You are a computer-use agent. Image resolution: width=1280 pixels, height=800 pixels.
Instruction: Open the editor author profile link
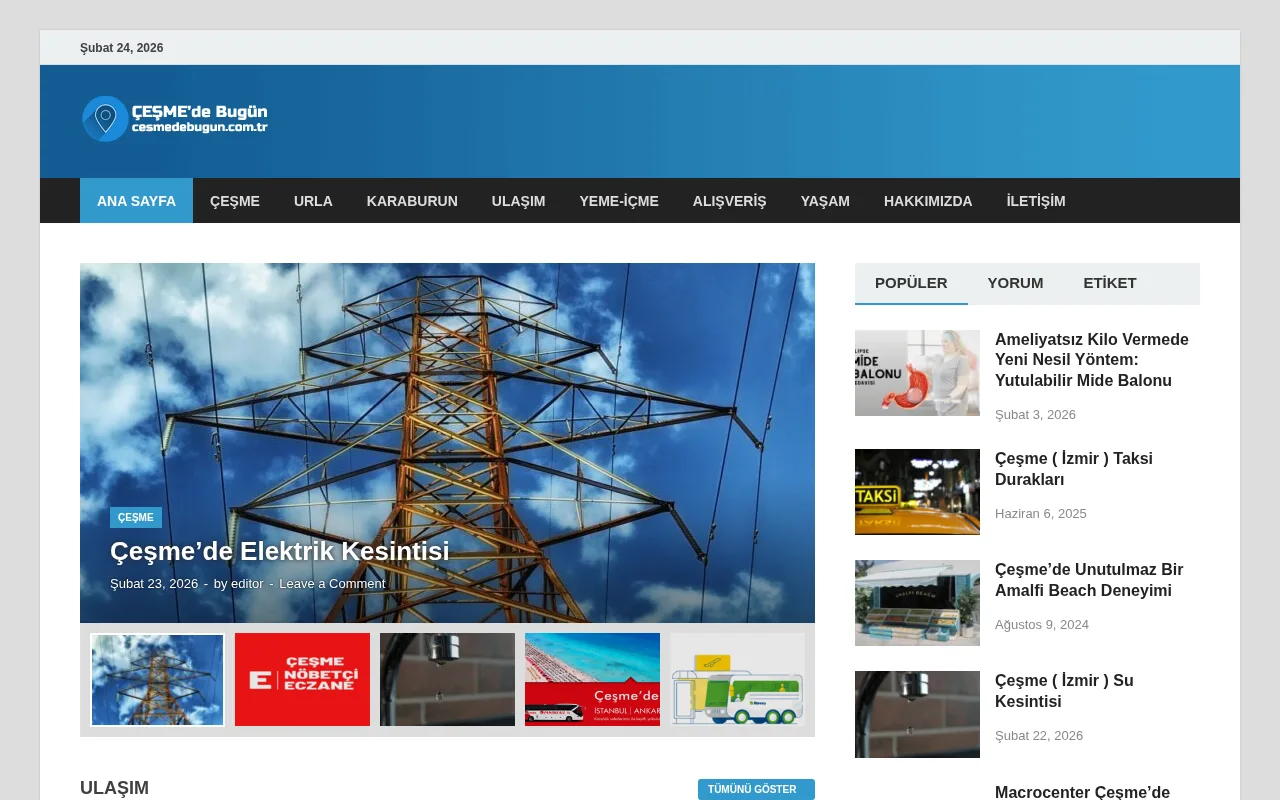(x=248, y=583)
